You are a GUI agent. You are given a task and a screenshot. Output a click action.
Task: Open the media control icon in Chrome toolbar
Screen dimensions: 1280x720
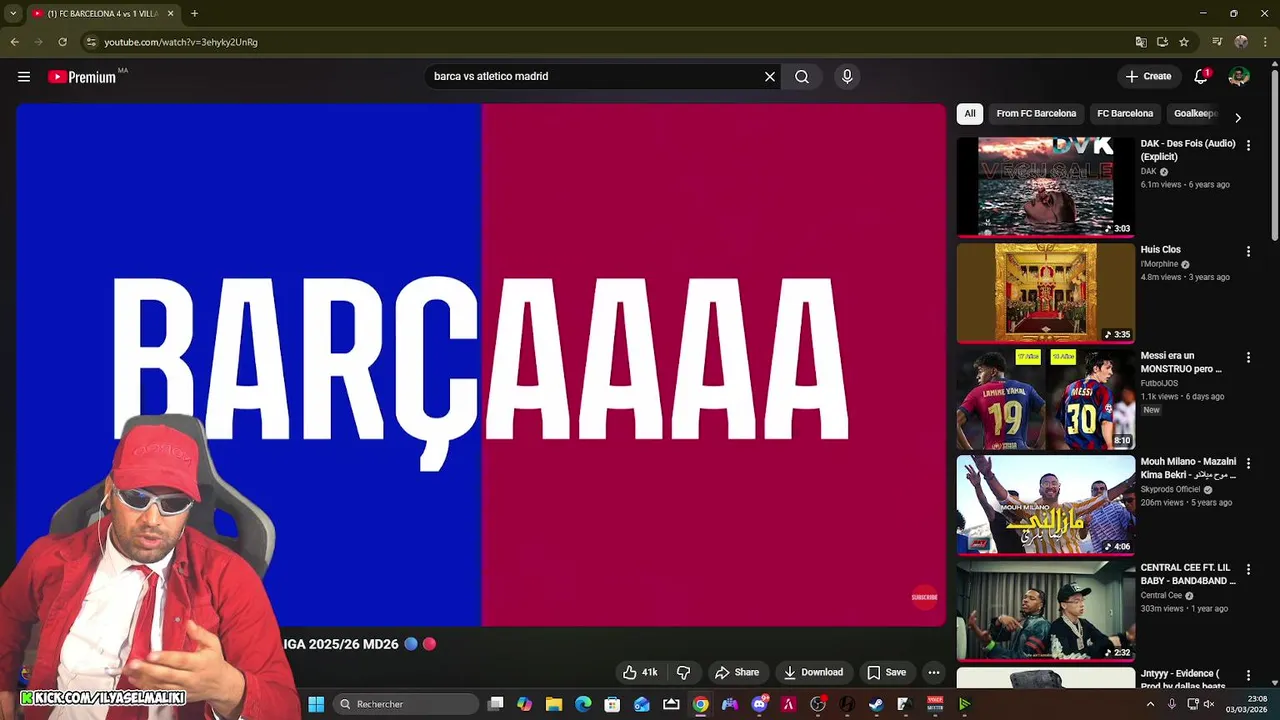pyautogui.click(x=1217, y=42)
